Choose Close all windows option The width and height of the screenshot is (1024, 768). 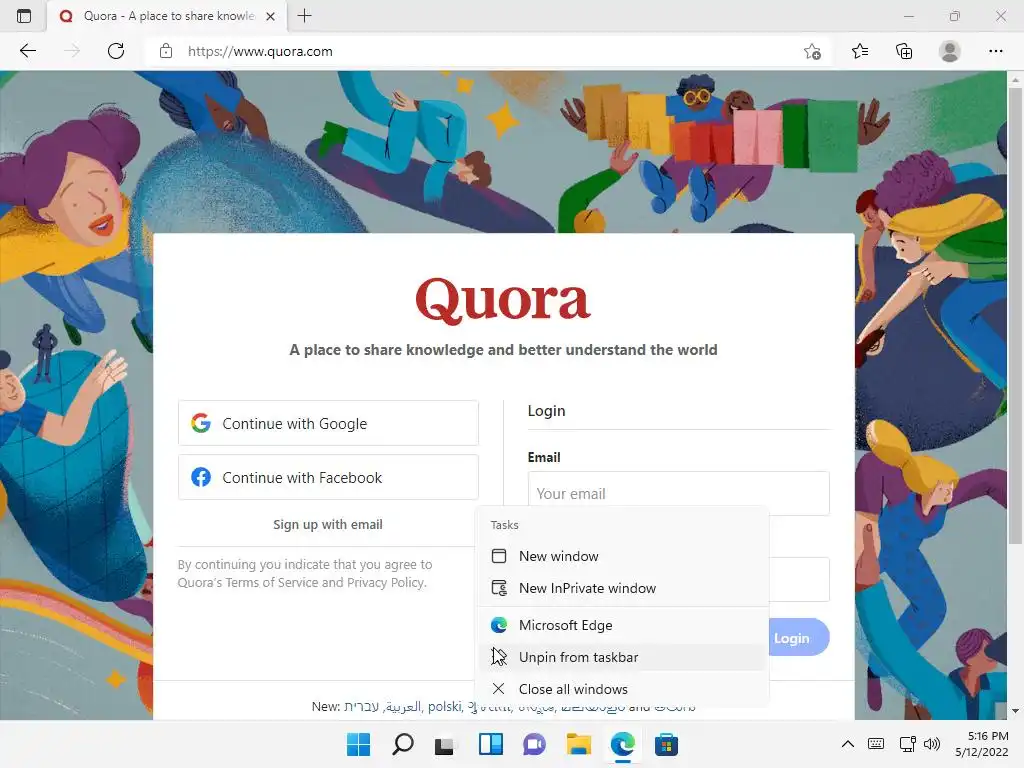coord(622,690)
